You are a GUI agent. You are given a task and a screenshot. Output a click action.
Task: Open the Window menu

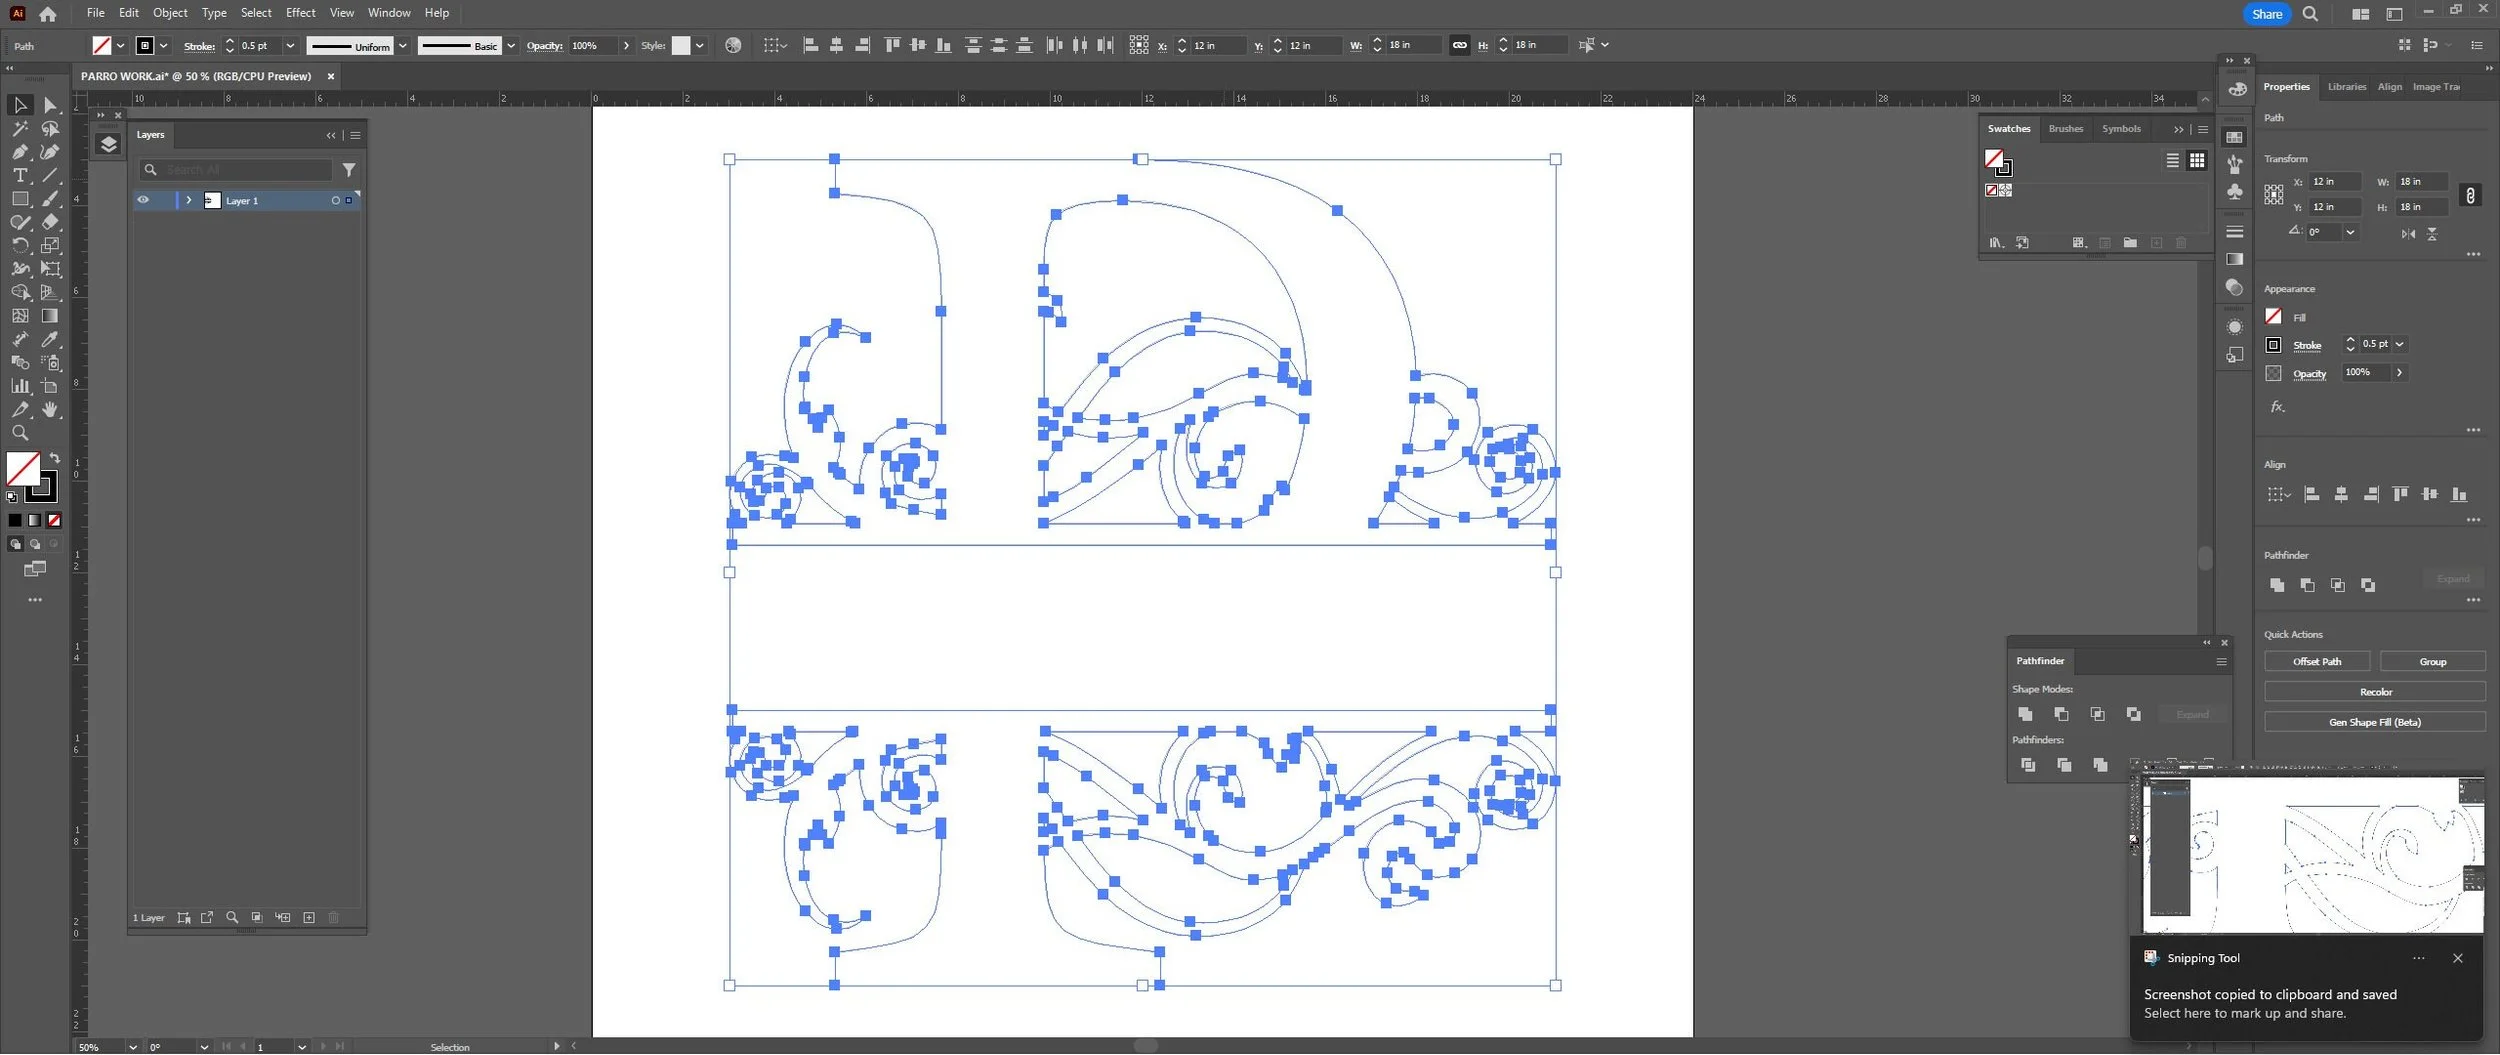click(x=389, y=13)
